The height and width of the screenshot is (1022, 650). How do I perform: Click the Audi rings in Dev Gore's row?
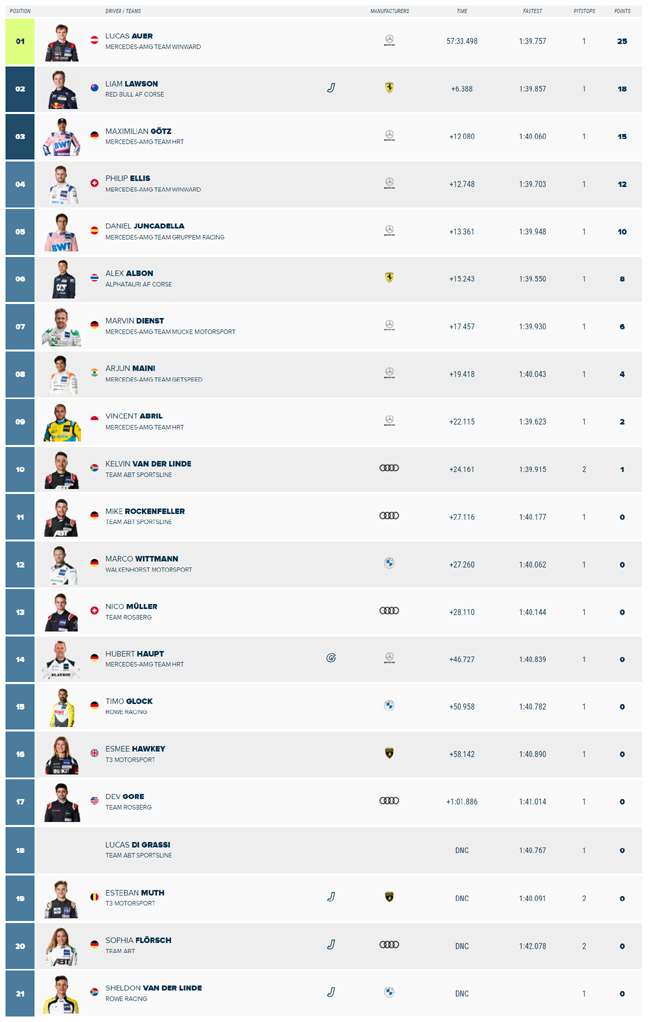pos(389,800)
